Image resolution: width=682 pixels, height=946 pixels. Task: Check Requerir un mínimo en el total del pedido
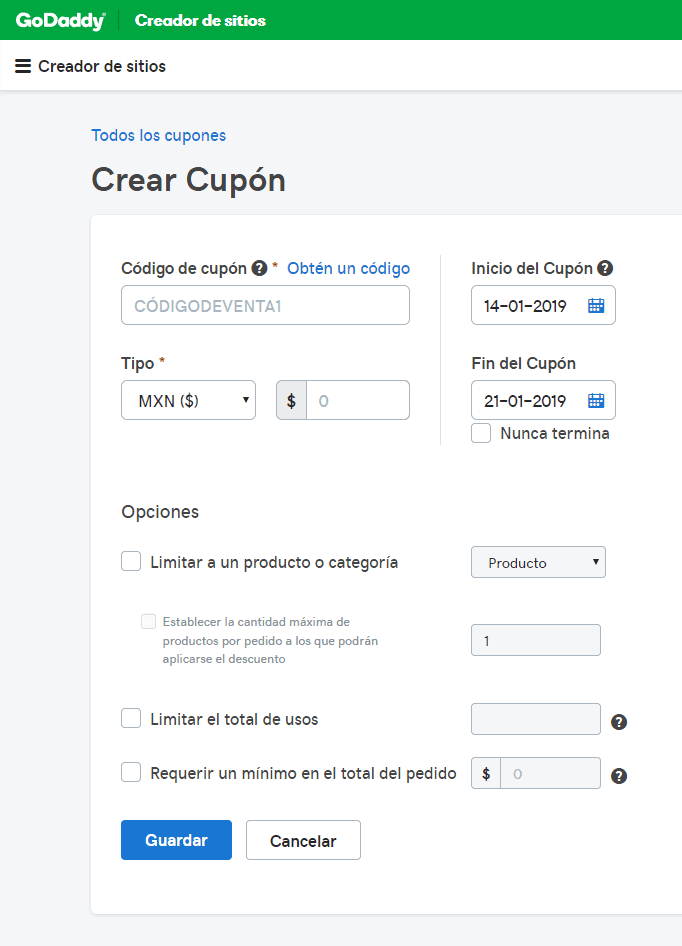tap(131, 772)
